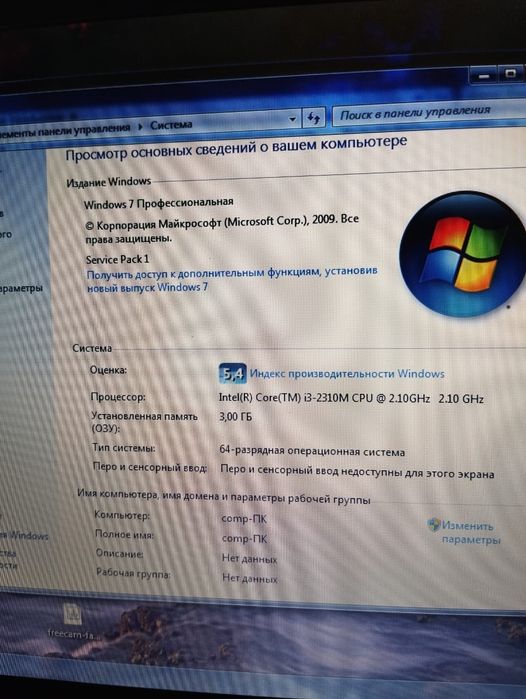526x699 pixels.
Task: Focus the 'Поиск в панели управления' search field
Action: 430,113
